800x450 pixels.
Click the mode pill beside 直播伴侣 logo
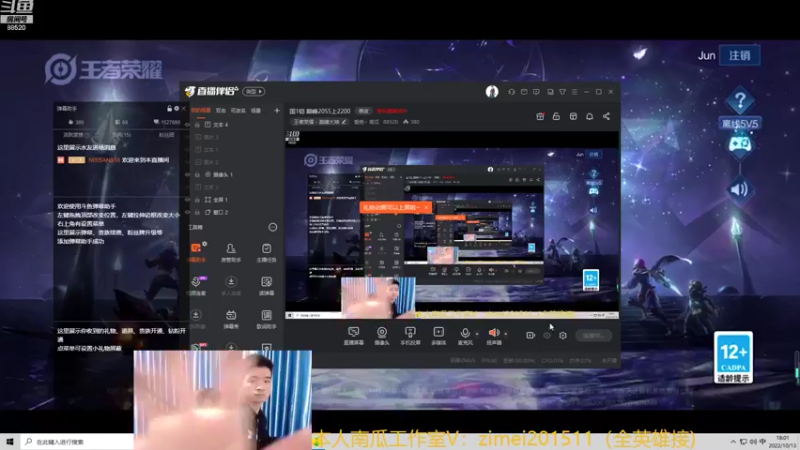point(254,91)
